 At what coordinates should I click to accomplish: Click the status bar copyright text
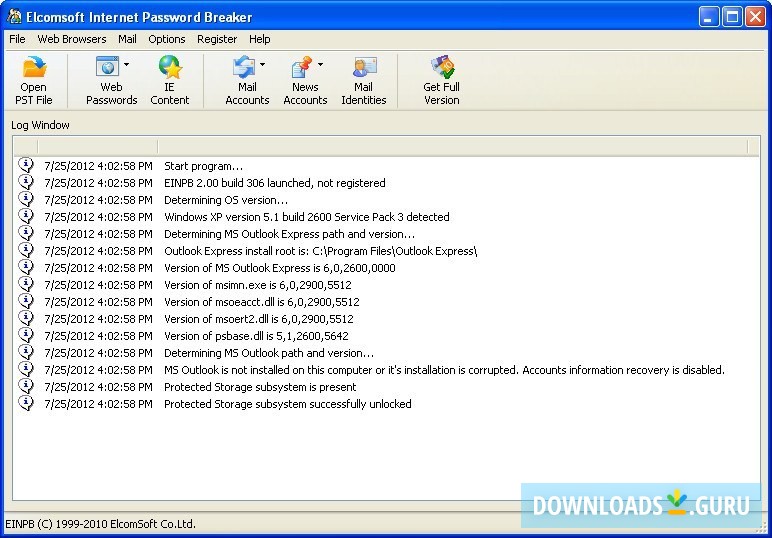[100, 524]
